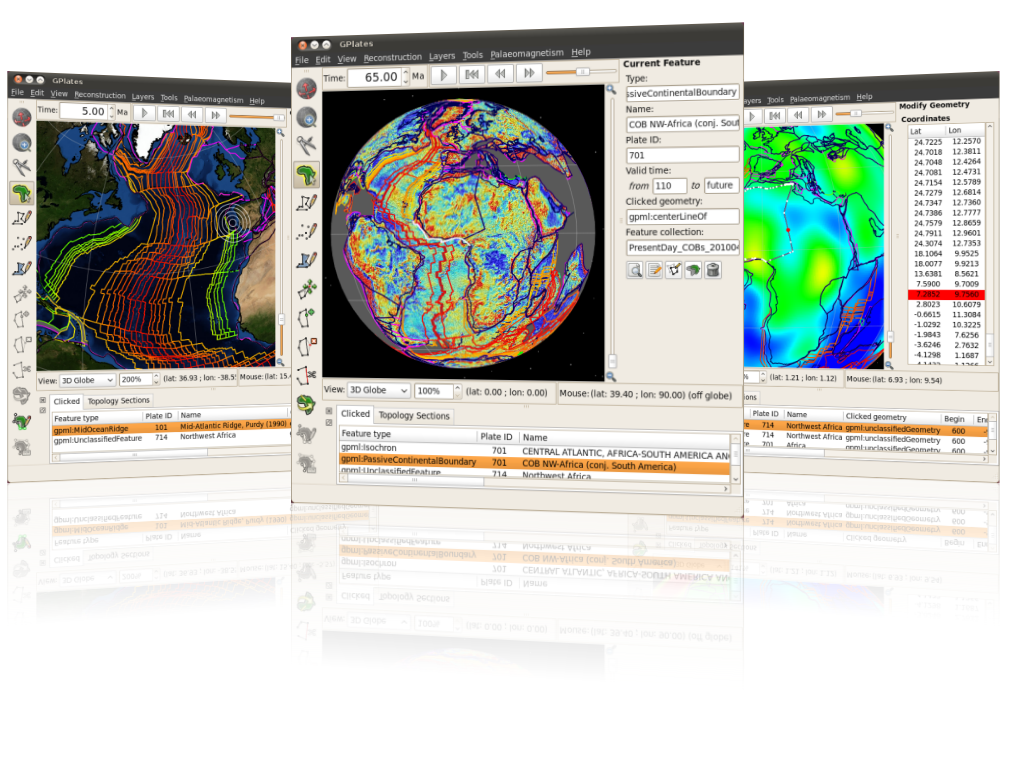The height and width of the screenshot is (766, 1020).
Task: Click Clone Geometry icon under Feature collection
Action: point(674,270)
